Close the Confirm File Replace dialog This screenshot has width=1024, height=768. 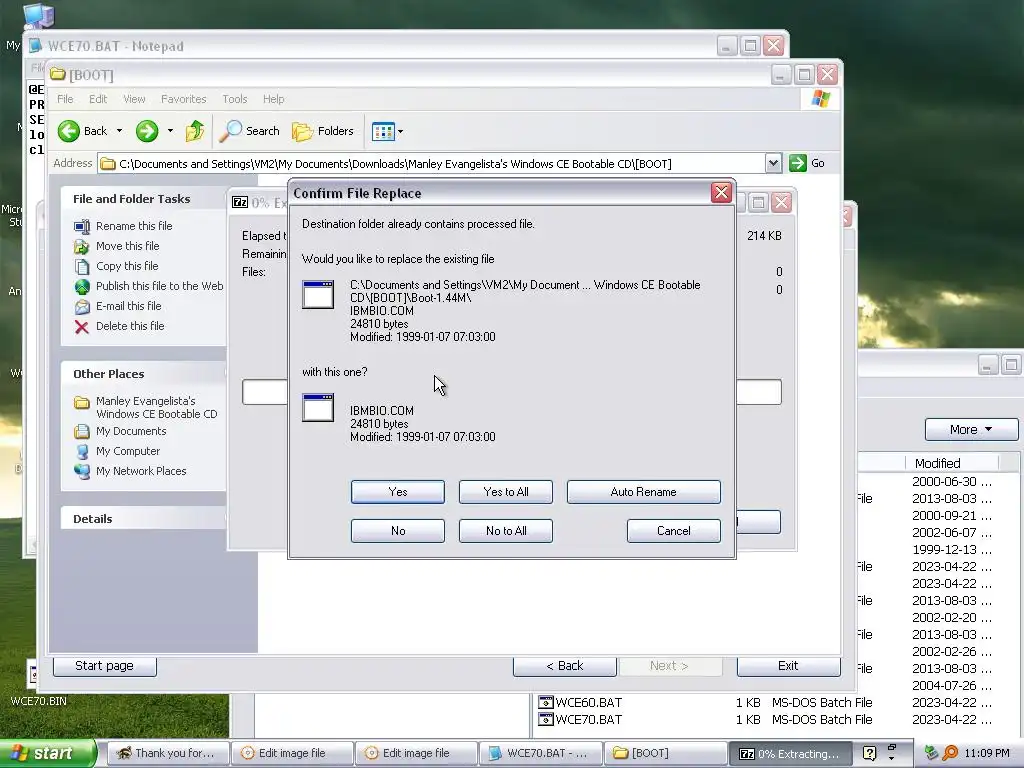click(721, 193)
